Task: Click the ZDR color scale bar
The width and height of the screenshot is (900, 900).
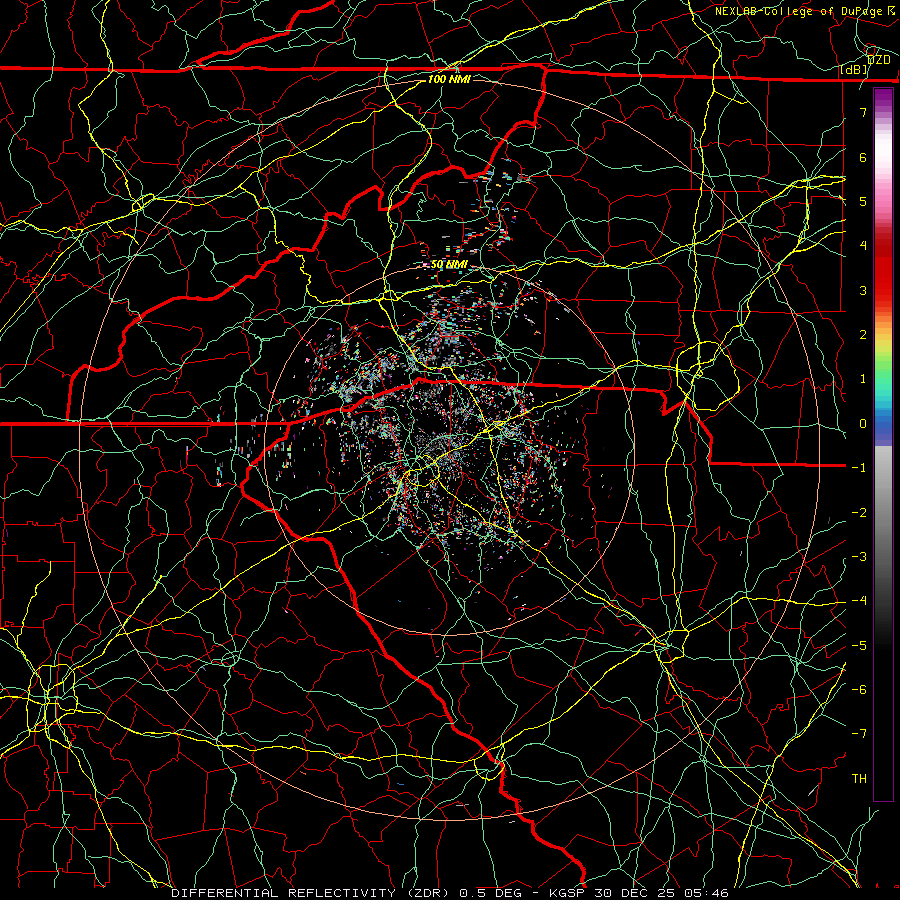Action: tap(883, 444)
